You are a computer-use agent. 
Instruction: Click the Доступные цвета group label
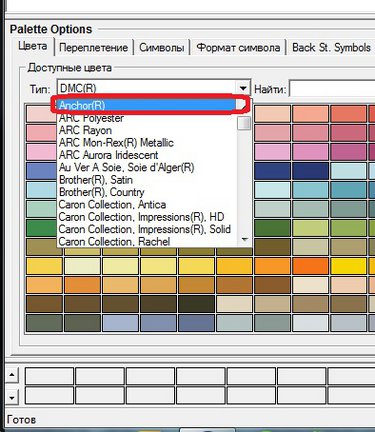69,68
